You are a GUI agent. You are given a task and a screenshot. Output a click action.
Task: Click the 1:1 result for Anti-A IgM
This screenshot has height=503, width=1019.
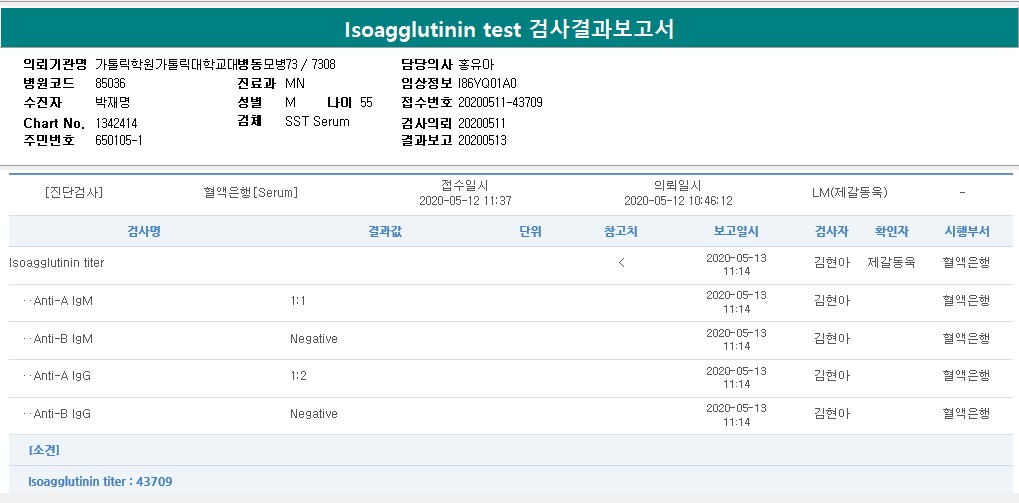click(297, 301)
